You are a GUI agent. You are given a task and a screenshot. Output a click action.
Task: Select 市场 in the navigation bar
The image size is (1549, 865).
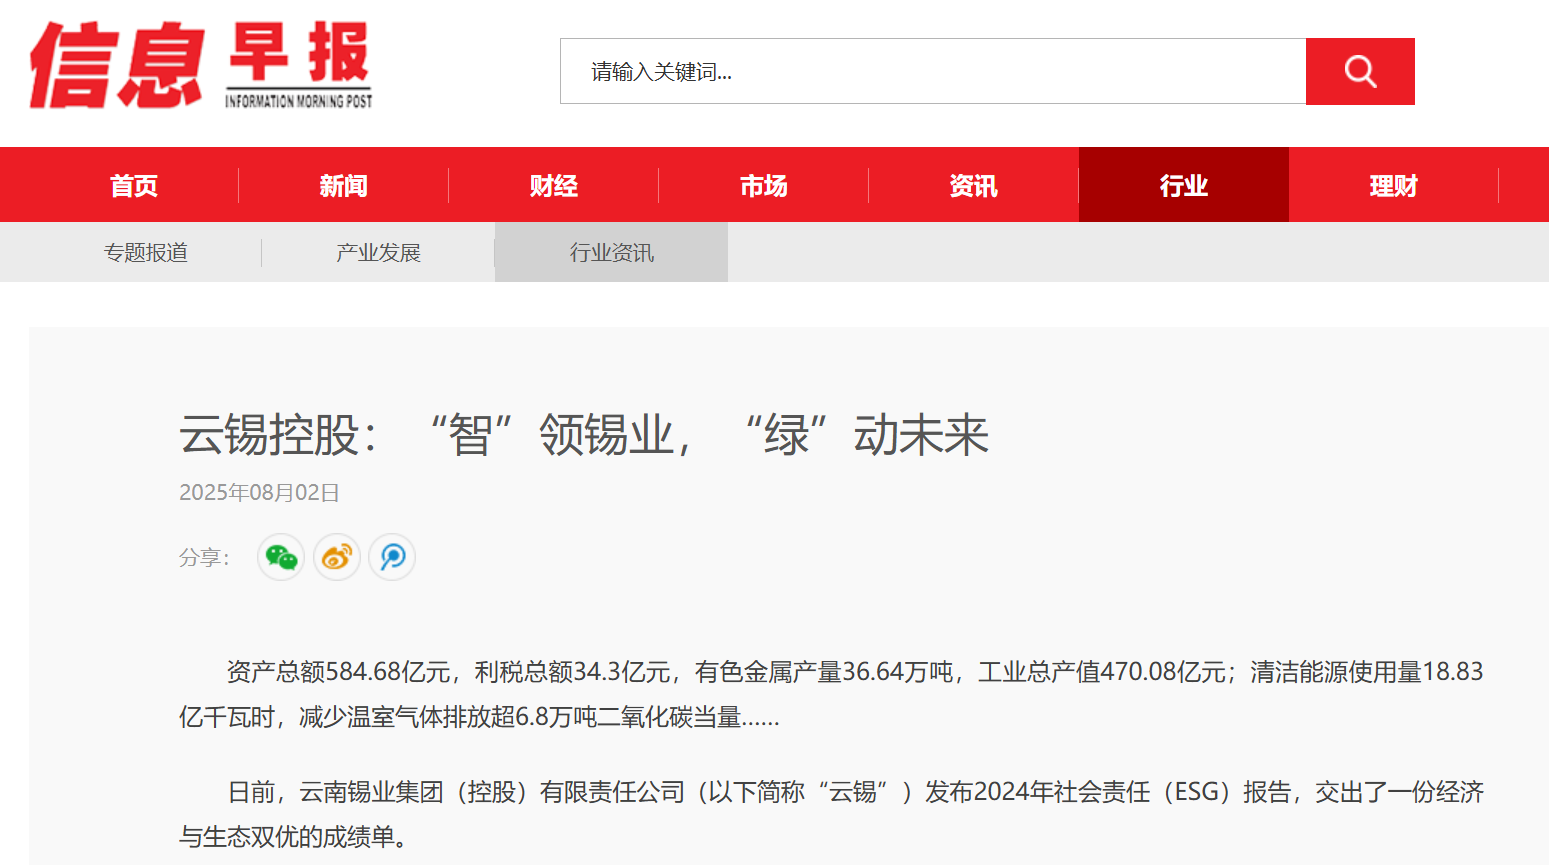click(764, 185)
